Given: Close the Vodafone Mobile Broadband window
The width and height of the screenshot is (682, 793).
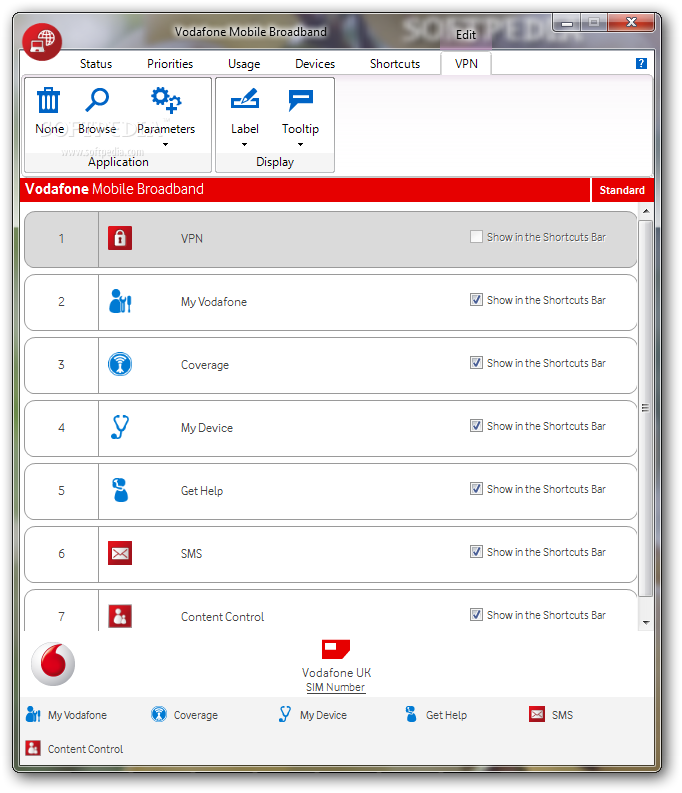Looking at the screenshot, I should (631, 22).
